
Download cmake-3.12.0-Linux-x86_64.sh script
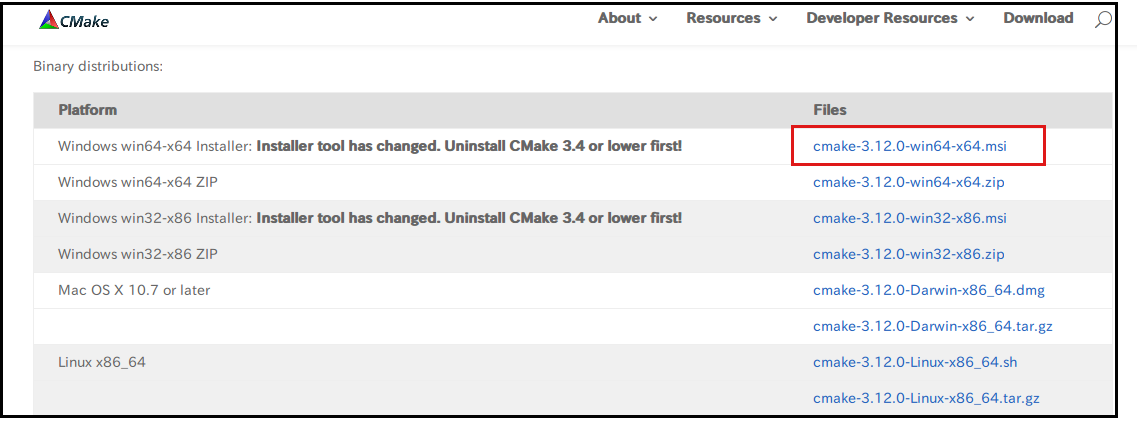(x=915, y=362)
